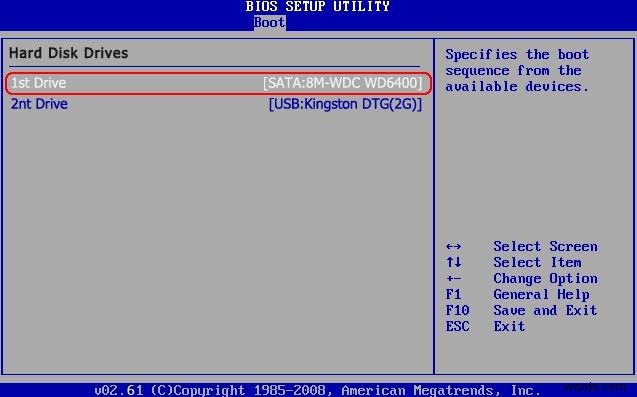Click the American Megatrends copyright line

[317, 390]
